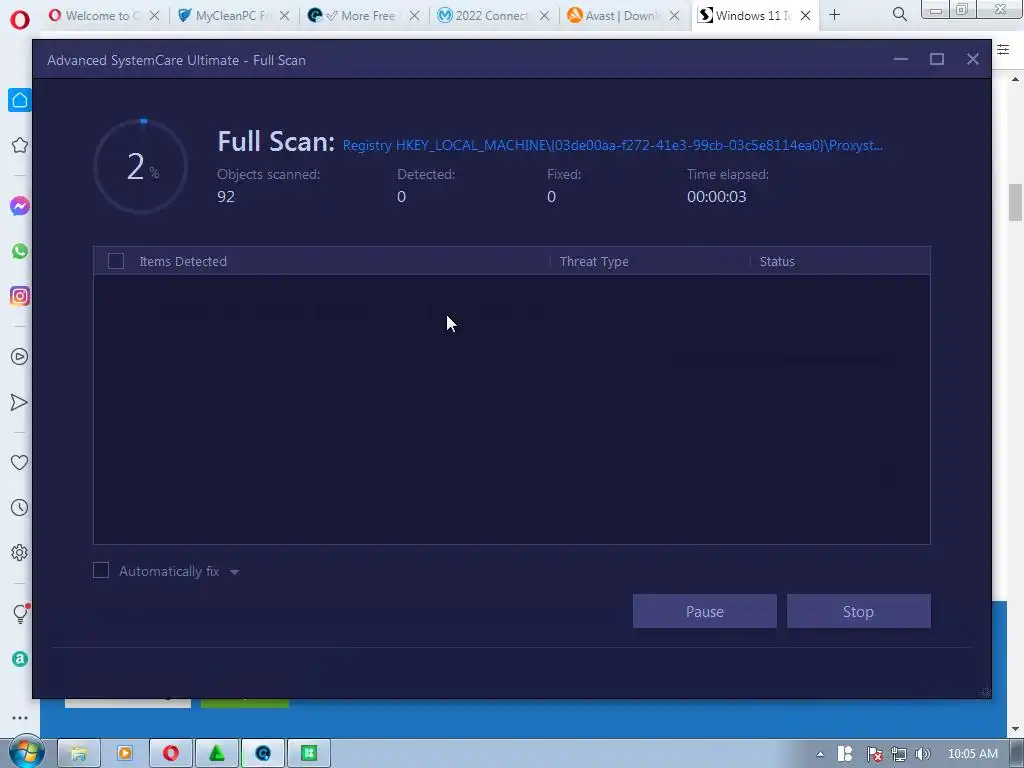Open My Flow arrow icon in sidebar
The width and height of the screenshot is (1024, 768).
tap(20, 402)
